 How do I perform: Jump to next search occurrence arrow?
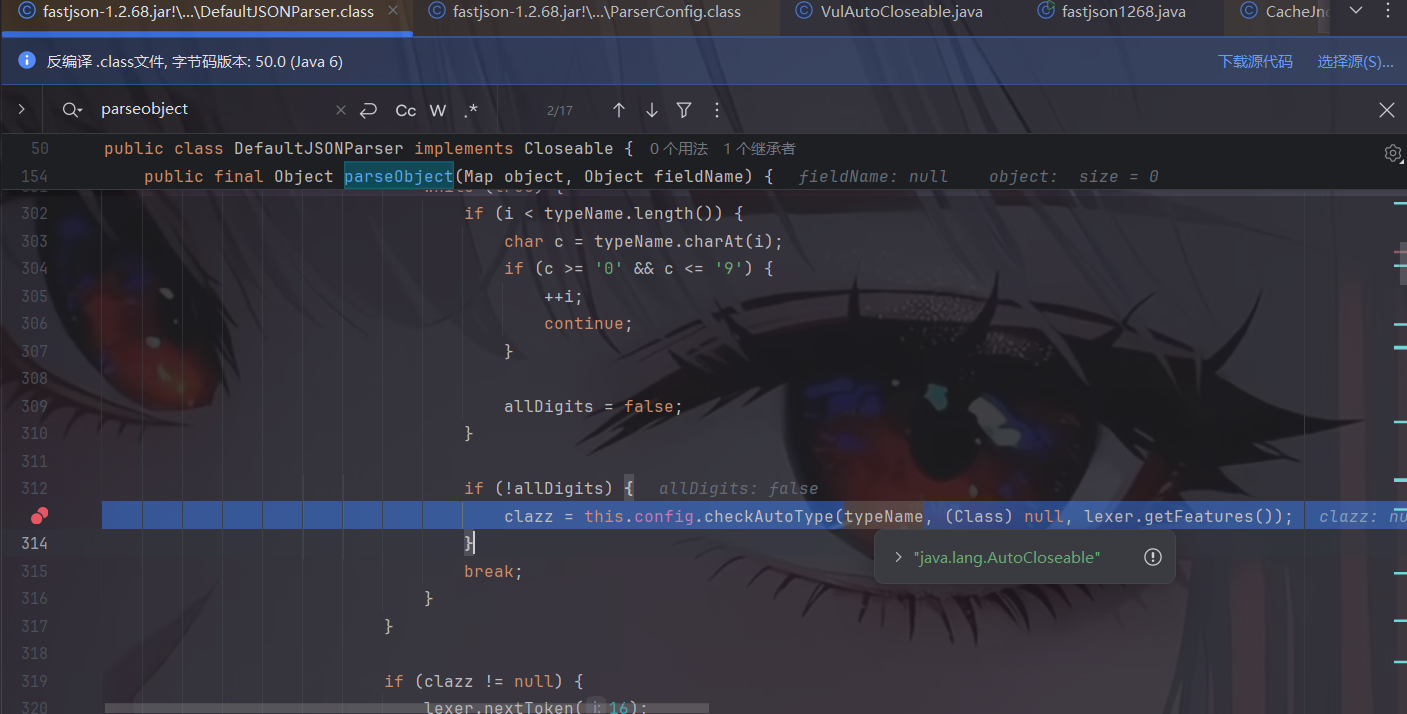[652, 110]
